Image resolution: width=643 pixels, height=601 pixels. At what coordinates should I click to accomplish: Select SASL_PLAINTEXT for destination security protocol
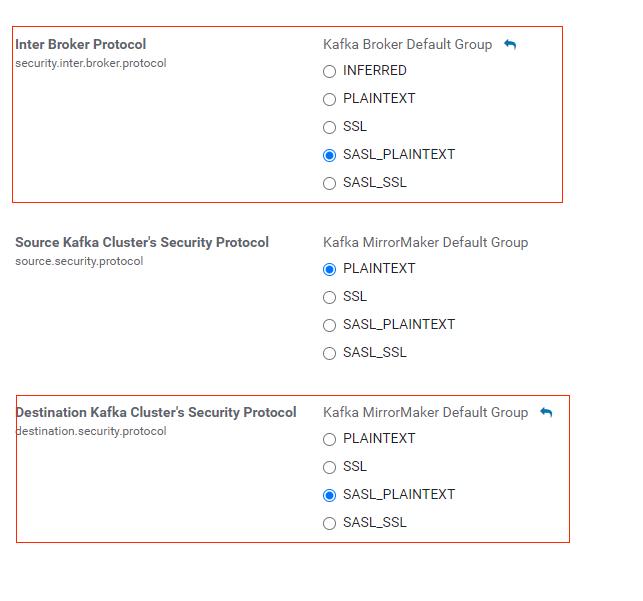[329, 495]
